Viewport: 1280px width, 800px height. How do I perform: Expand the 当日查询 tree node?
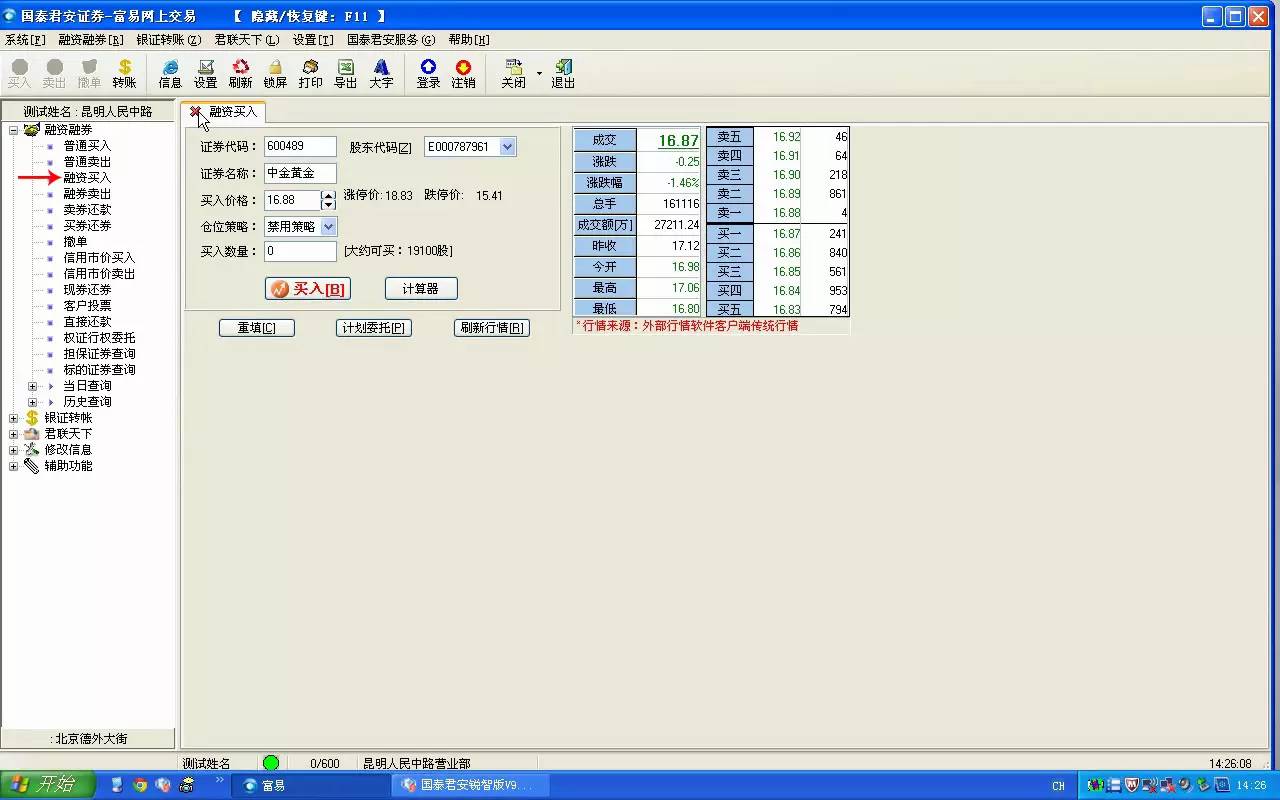tap(32, 386)
